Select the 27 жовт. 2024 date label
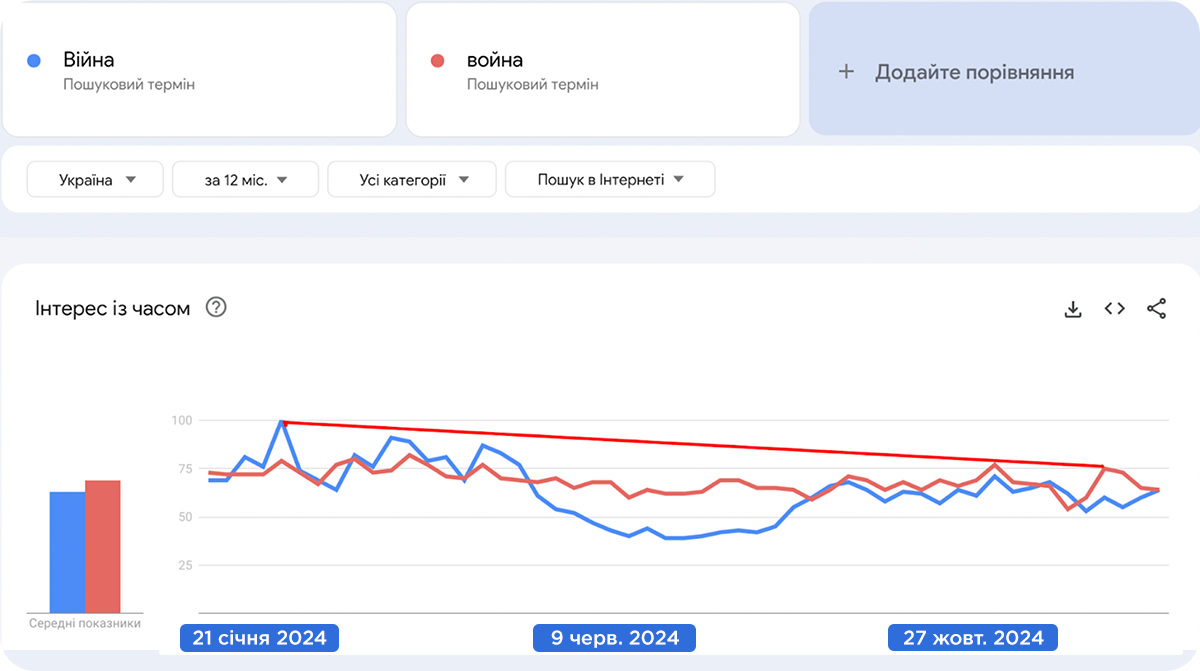Viewport: 1200px width, 671px height. point(973,637)
